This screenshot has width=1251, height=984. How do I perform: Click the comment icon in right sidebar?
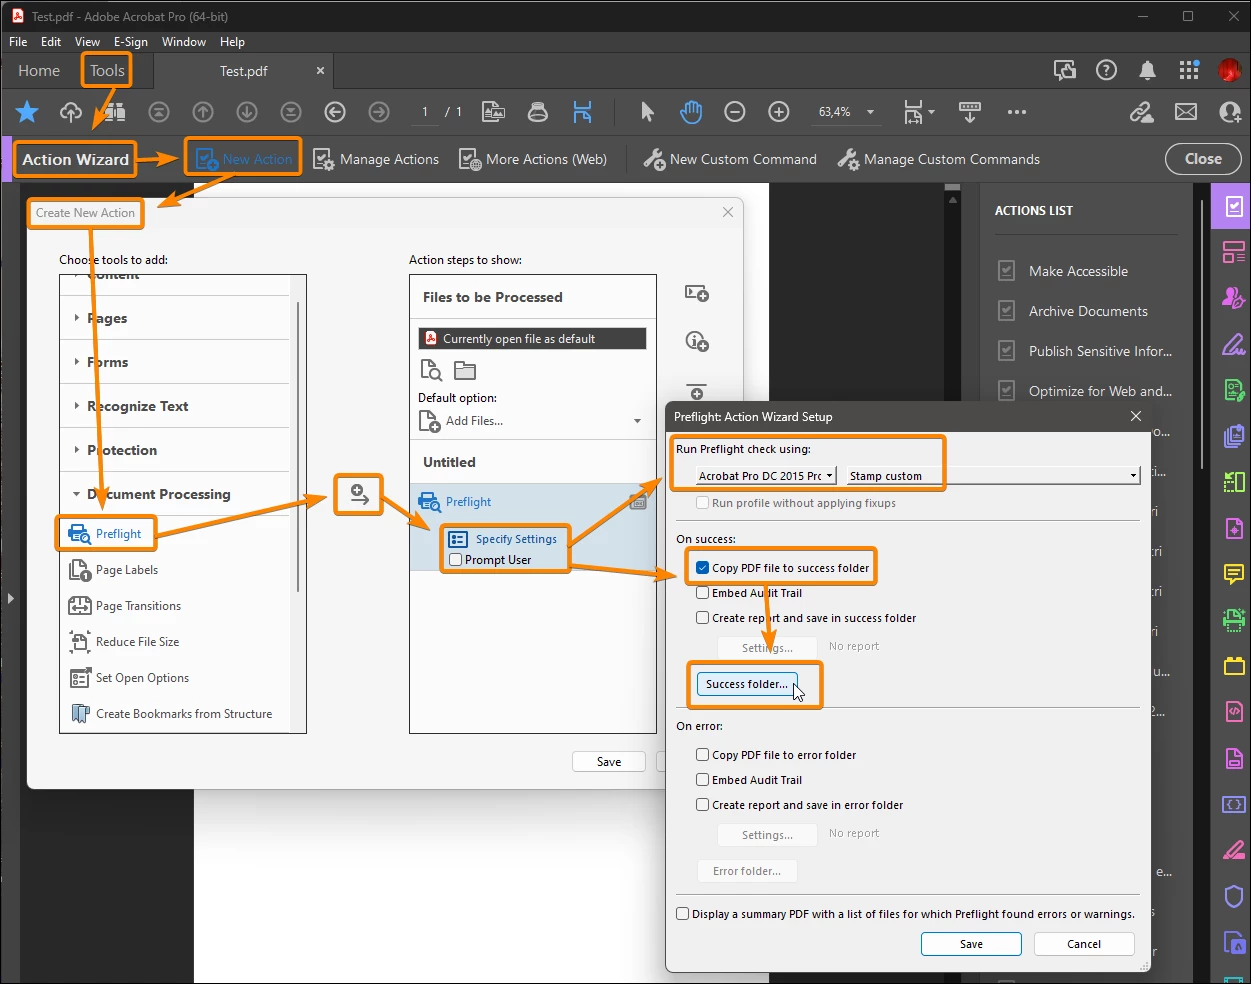[1234, 574]
